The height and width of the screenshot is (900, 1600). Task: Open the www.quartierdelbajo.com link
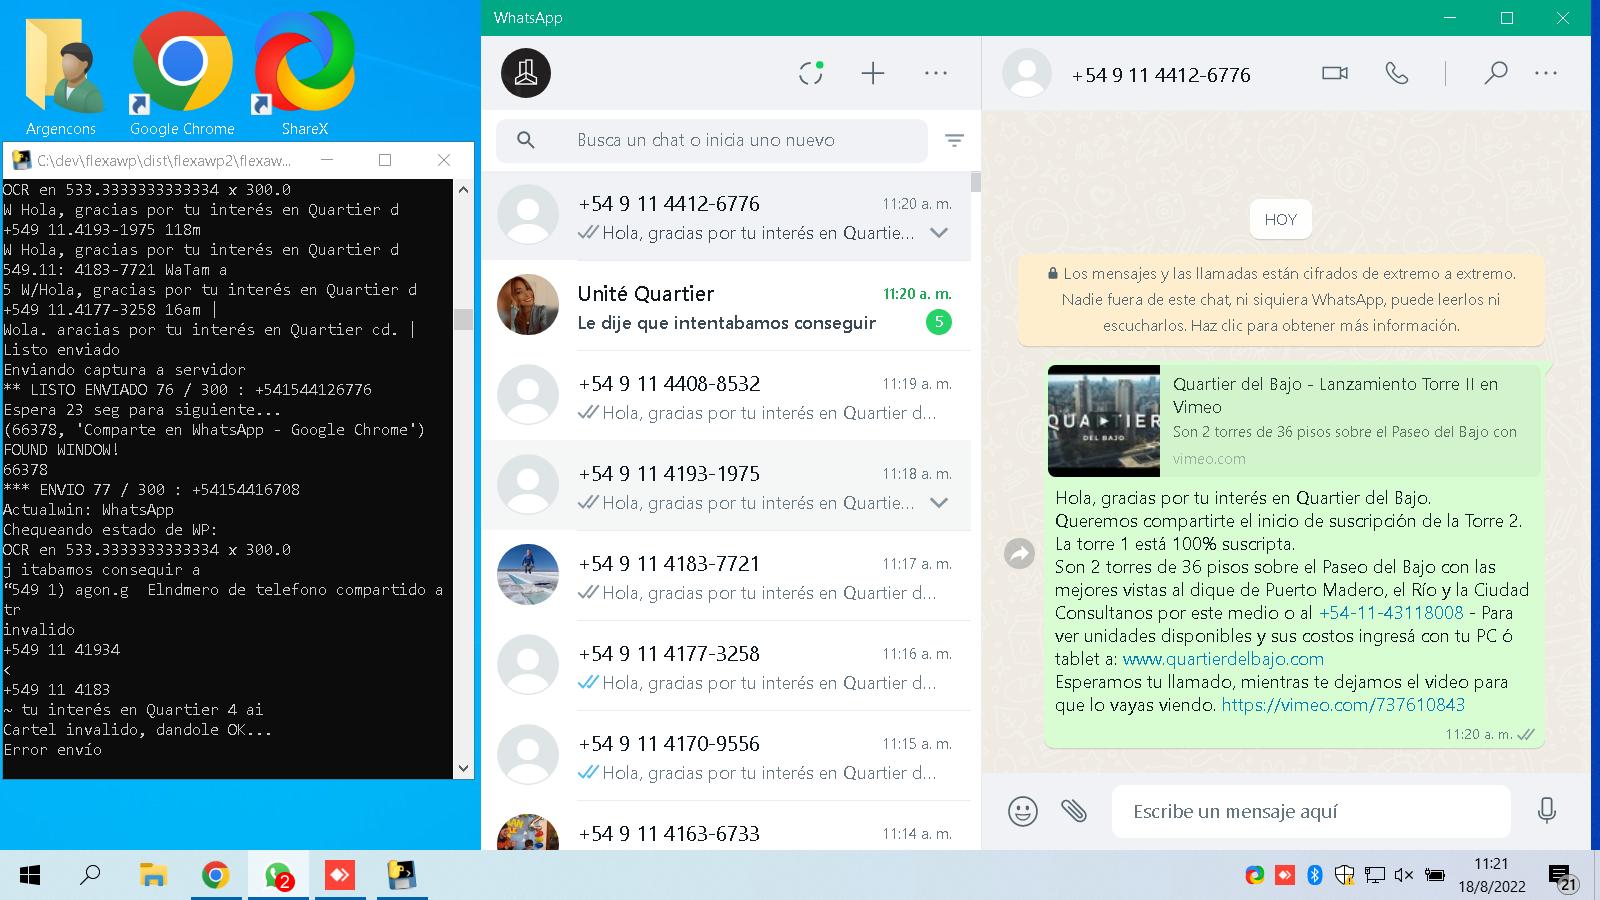[1223, 659]
